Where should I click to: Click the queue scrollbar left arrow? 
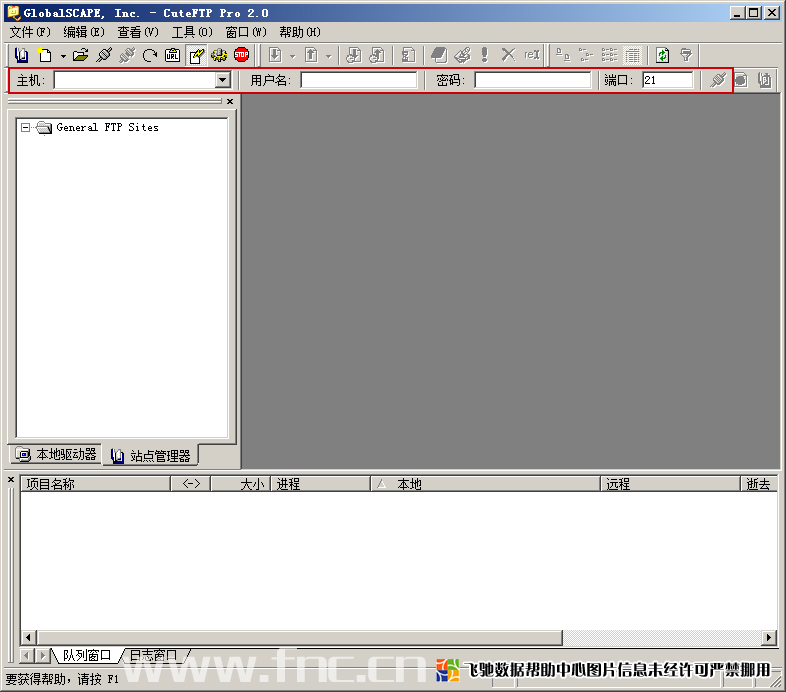coord(29,637)
